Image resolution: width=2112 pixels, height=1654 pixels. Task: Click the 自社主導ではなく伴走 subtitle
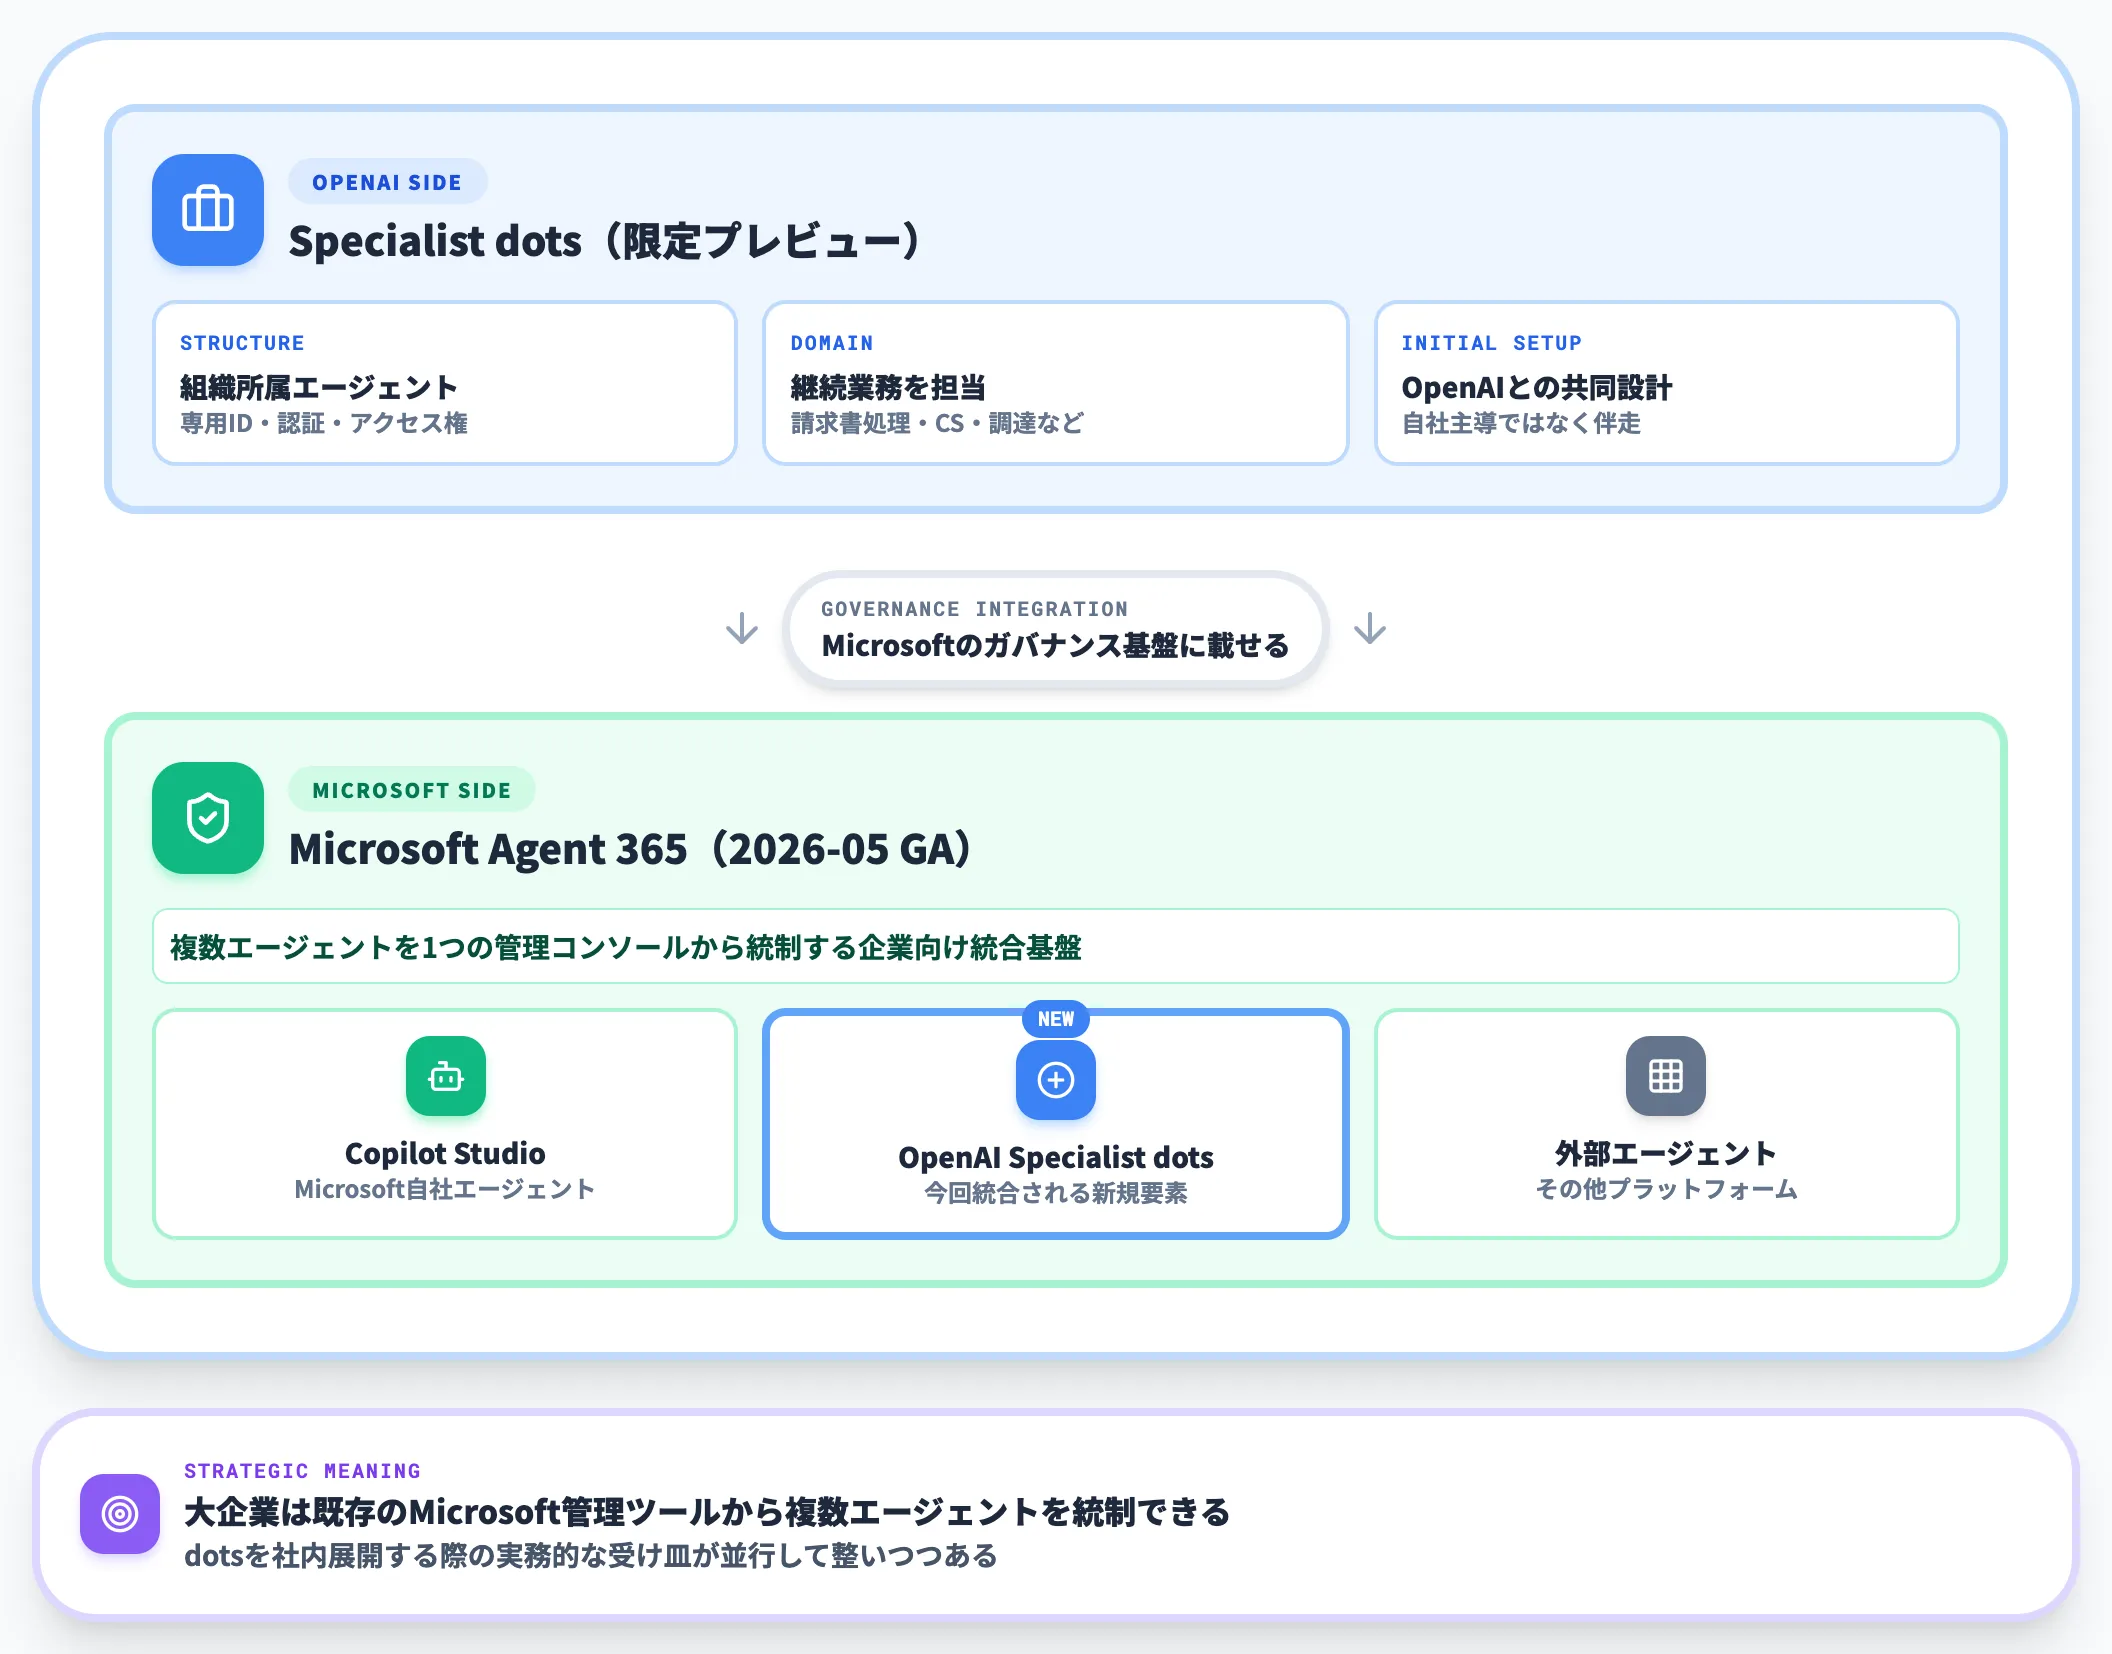pyautogui.click(x=1521, y=424)
